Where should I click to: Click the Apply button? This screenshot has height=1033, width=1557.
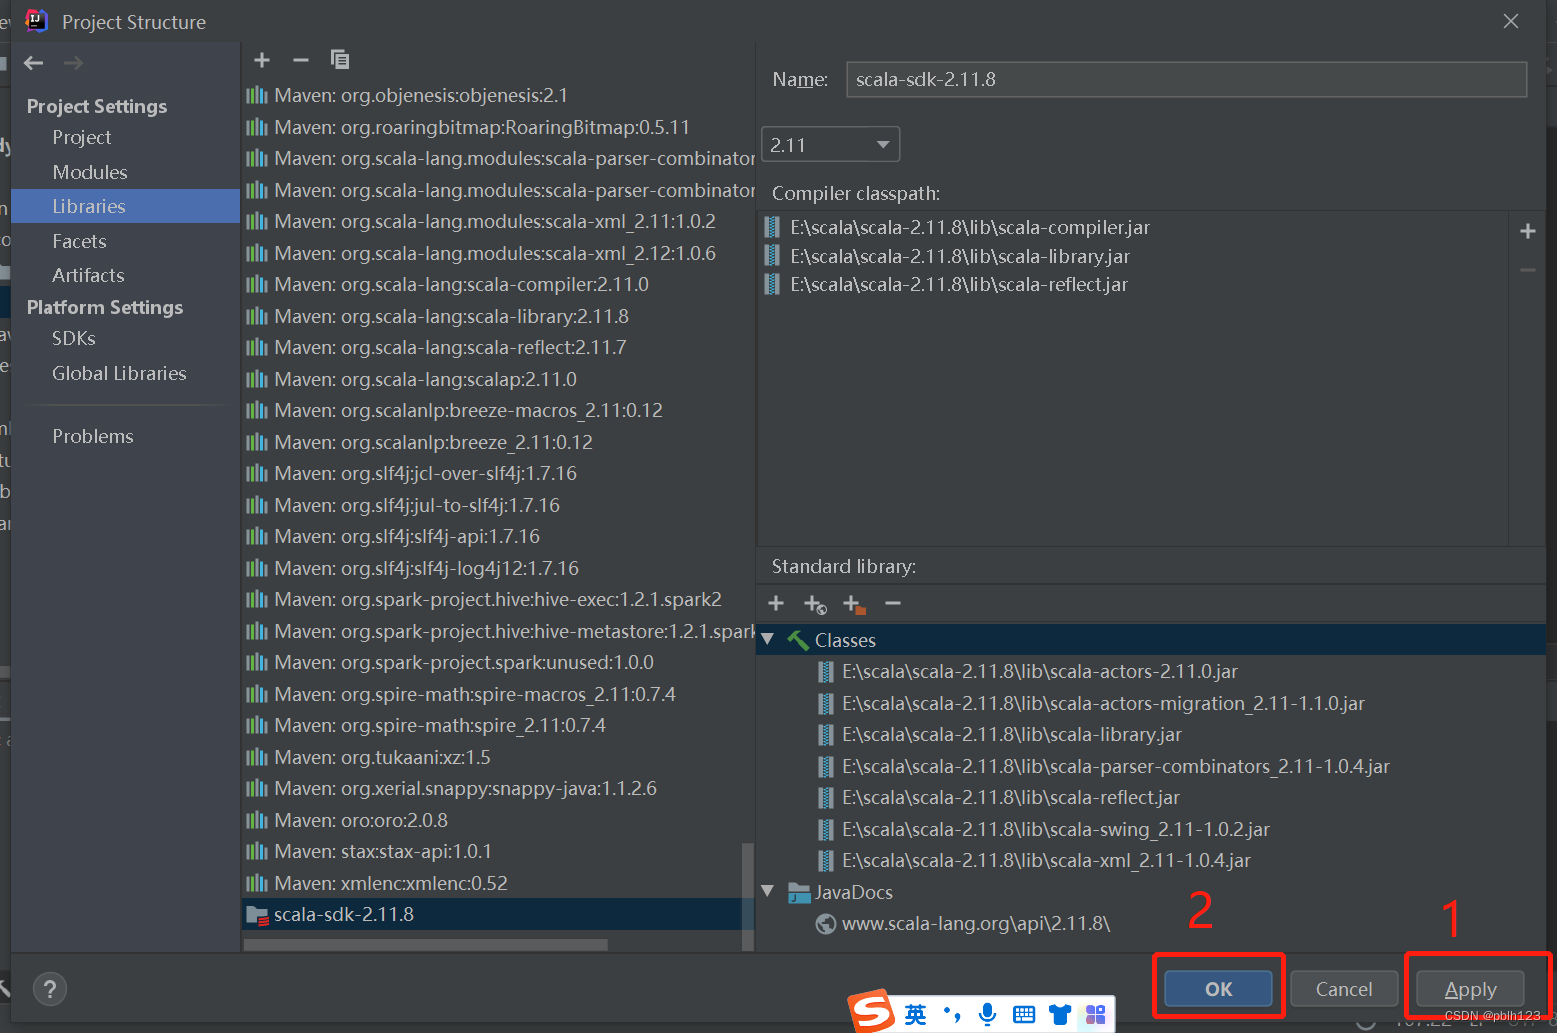click(x=1470, y=989)
